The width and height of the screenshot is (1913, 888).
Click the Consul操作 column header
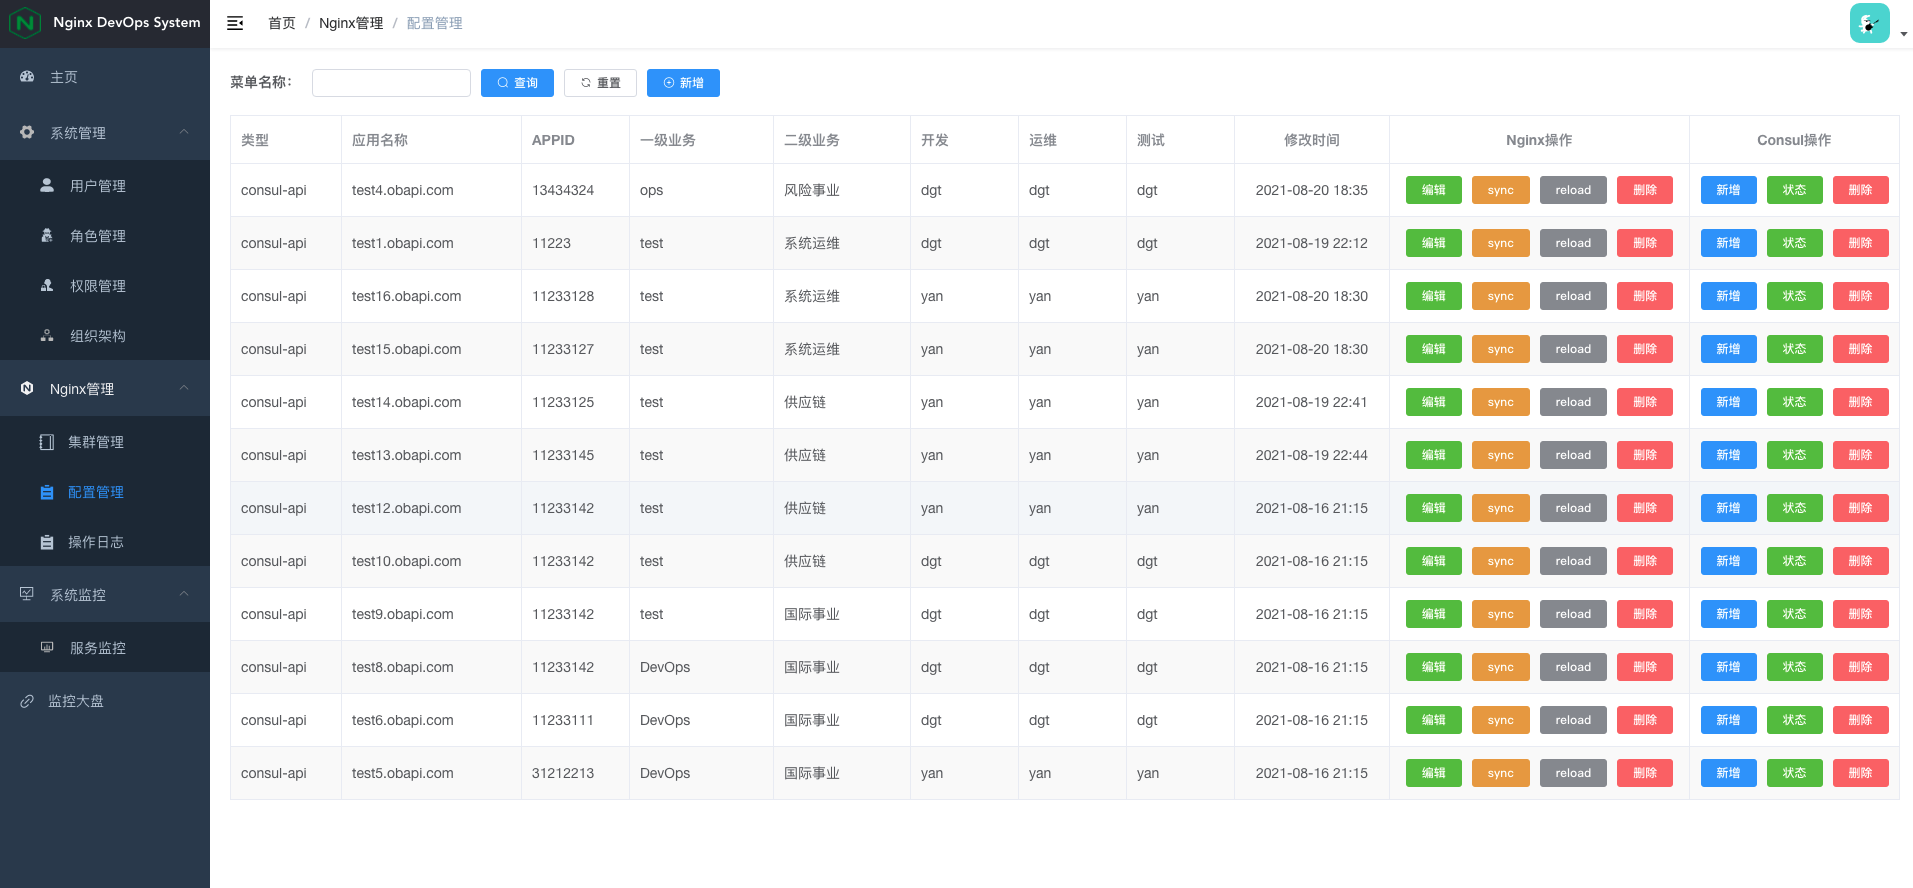coord(1794,140)
